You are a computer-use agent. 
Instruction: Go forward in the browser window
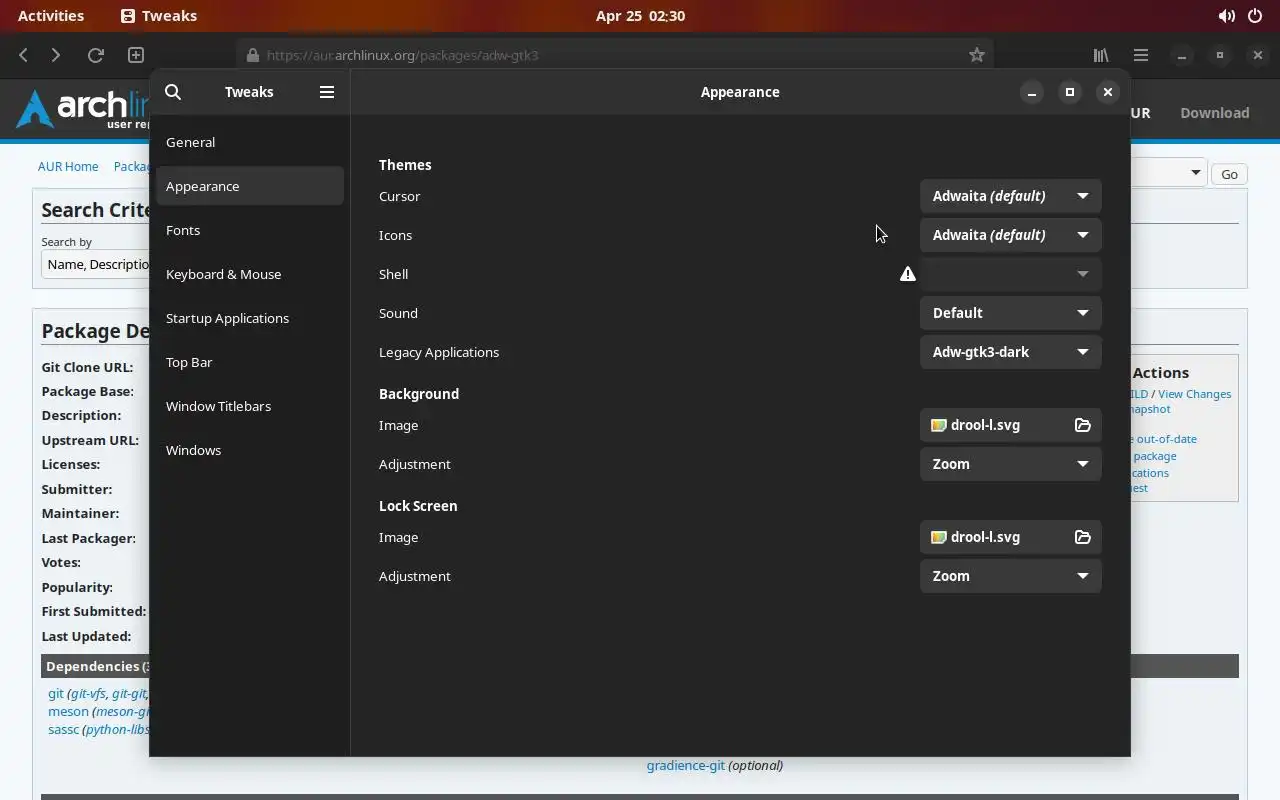(x=56, y=55)
